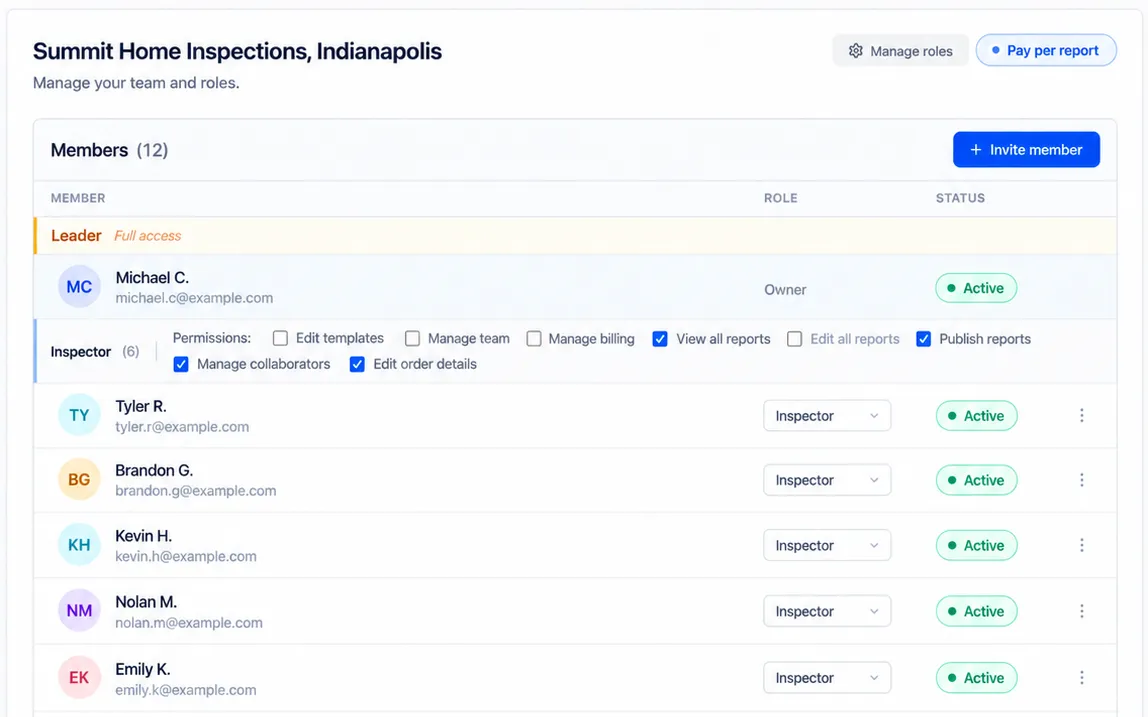Click the Active status badge for Nolan M.
This screenshot has width=1148, height=717.
point(976,611)
